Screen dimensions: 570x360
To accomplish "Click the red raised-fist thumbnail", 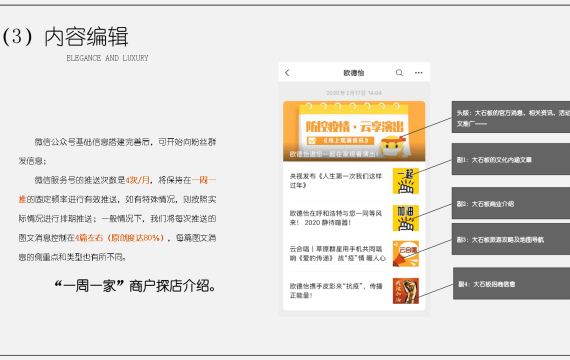I will click(x=406, y=291).
